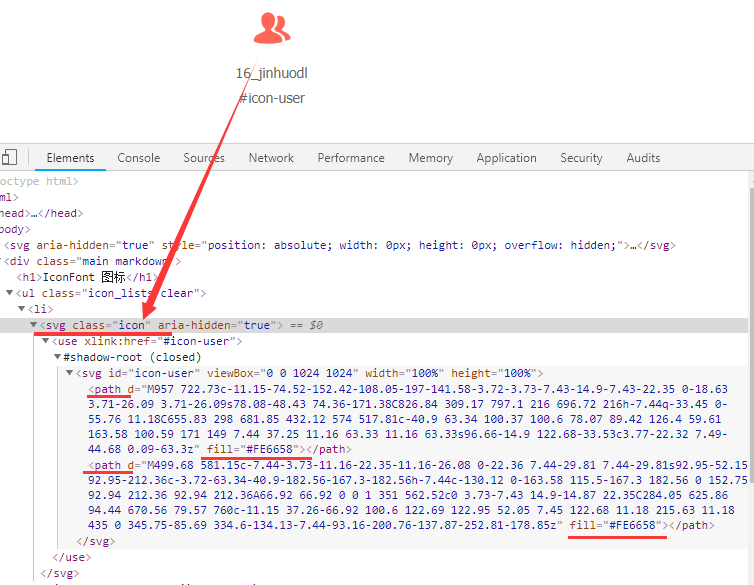Open the Network tab
This screenshot has height=585, width=754.
271,158
